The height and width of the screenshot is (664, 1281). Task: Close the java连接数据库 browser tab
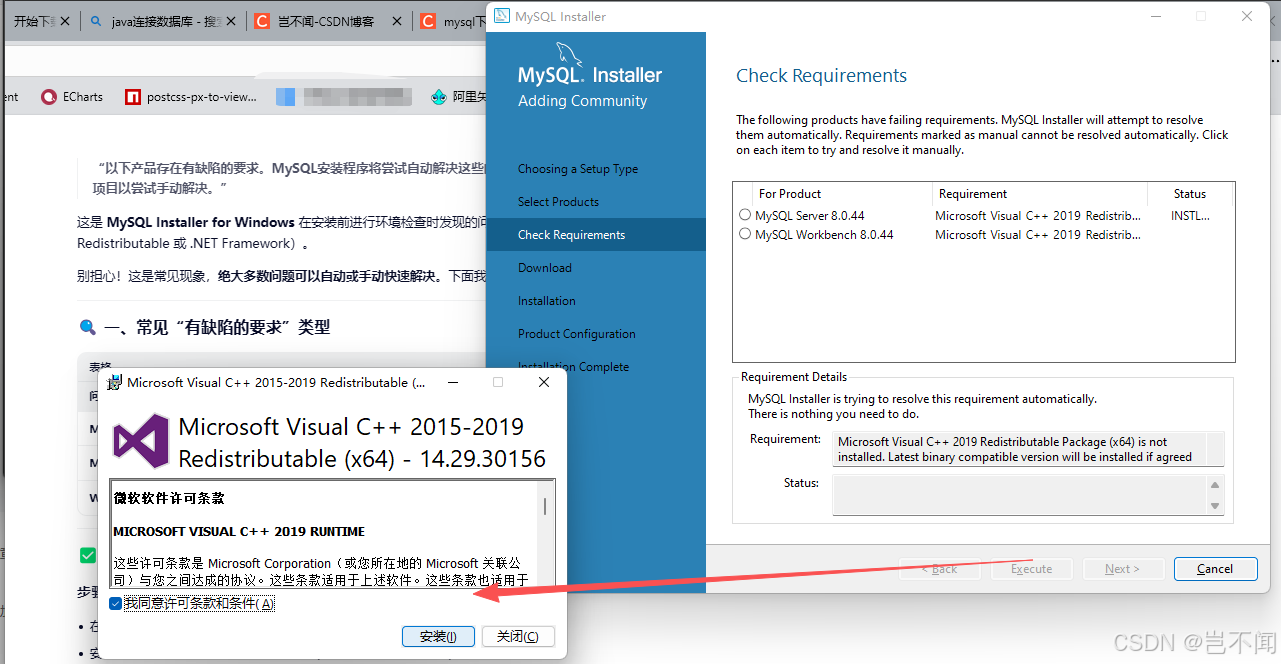(x=230, y=21)
